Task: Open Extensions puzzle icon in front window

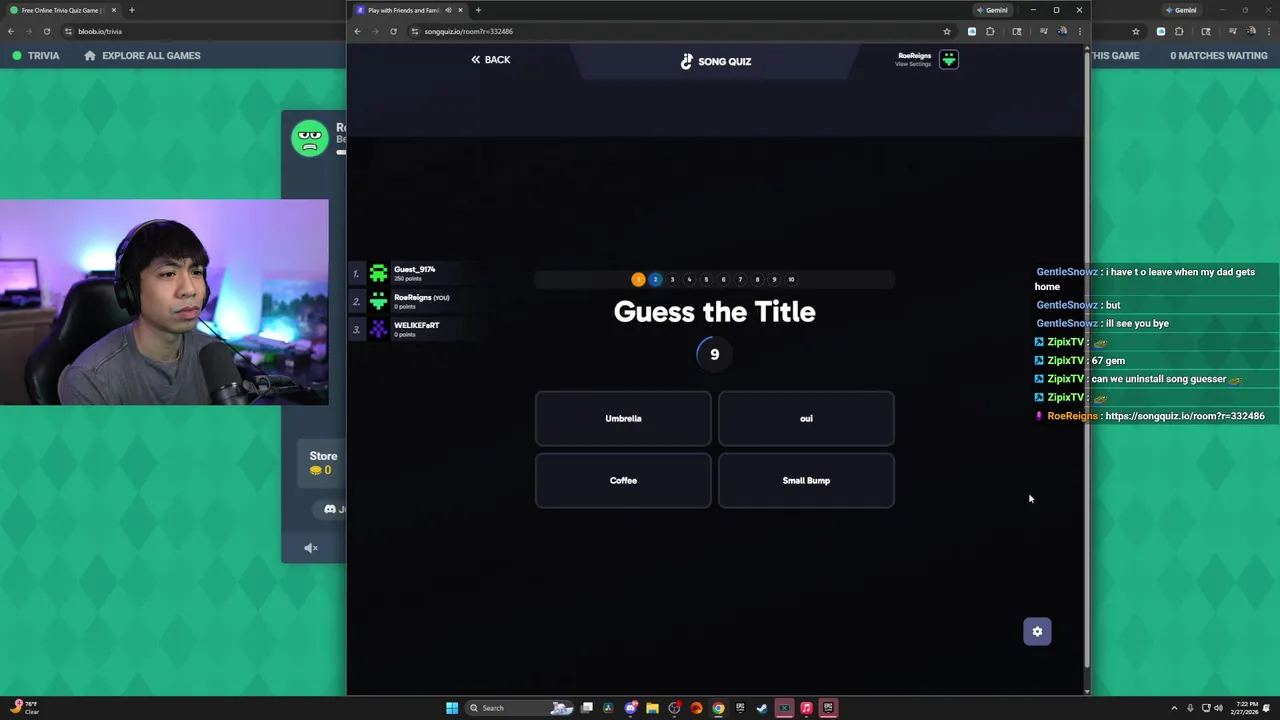Action: point(990,31)
